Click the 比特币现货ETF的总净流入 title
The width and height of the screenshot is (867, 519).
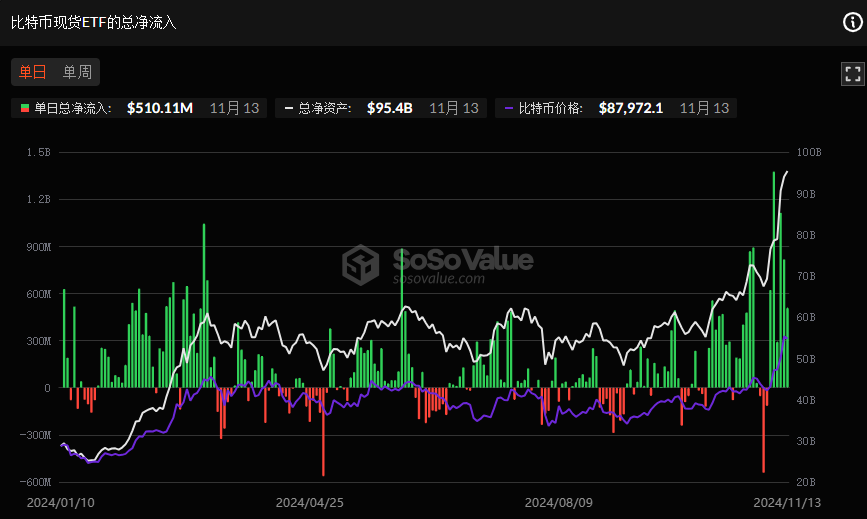click(x=94, y=22)
